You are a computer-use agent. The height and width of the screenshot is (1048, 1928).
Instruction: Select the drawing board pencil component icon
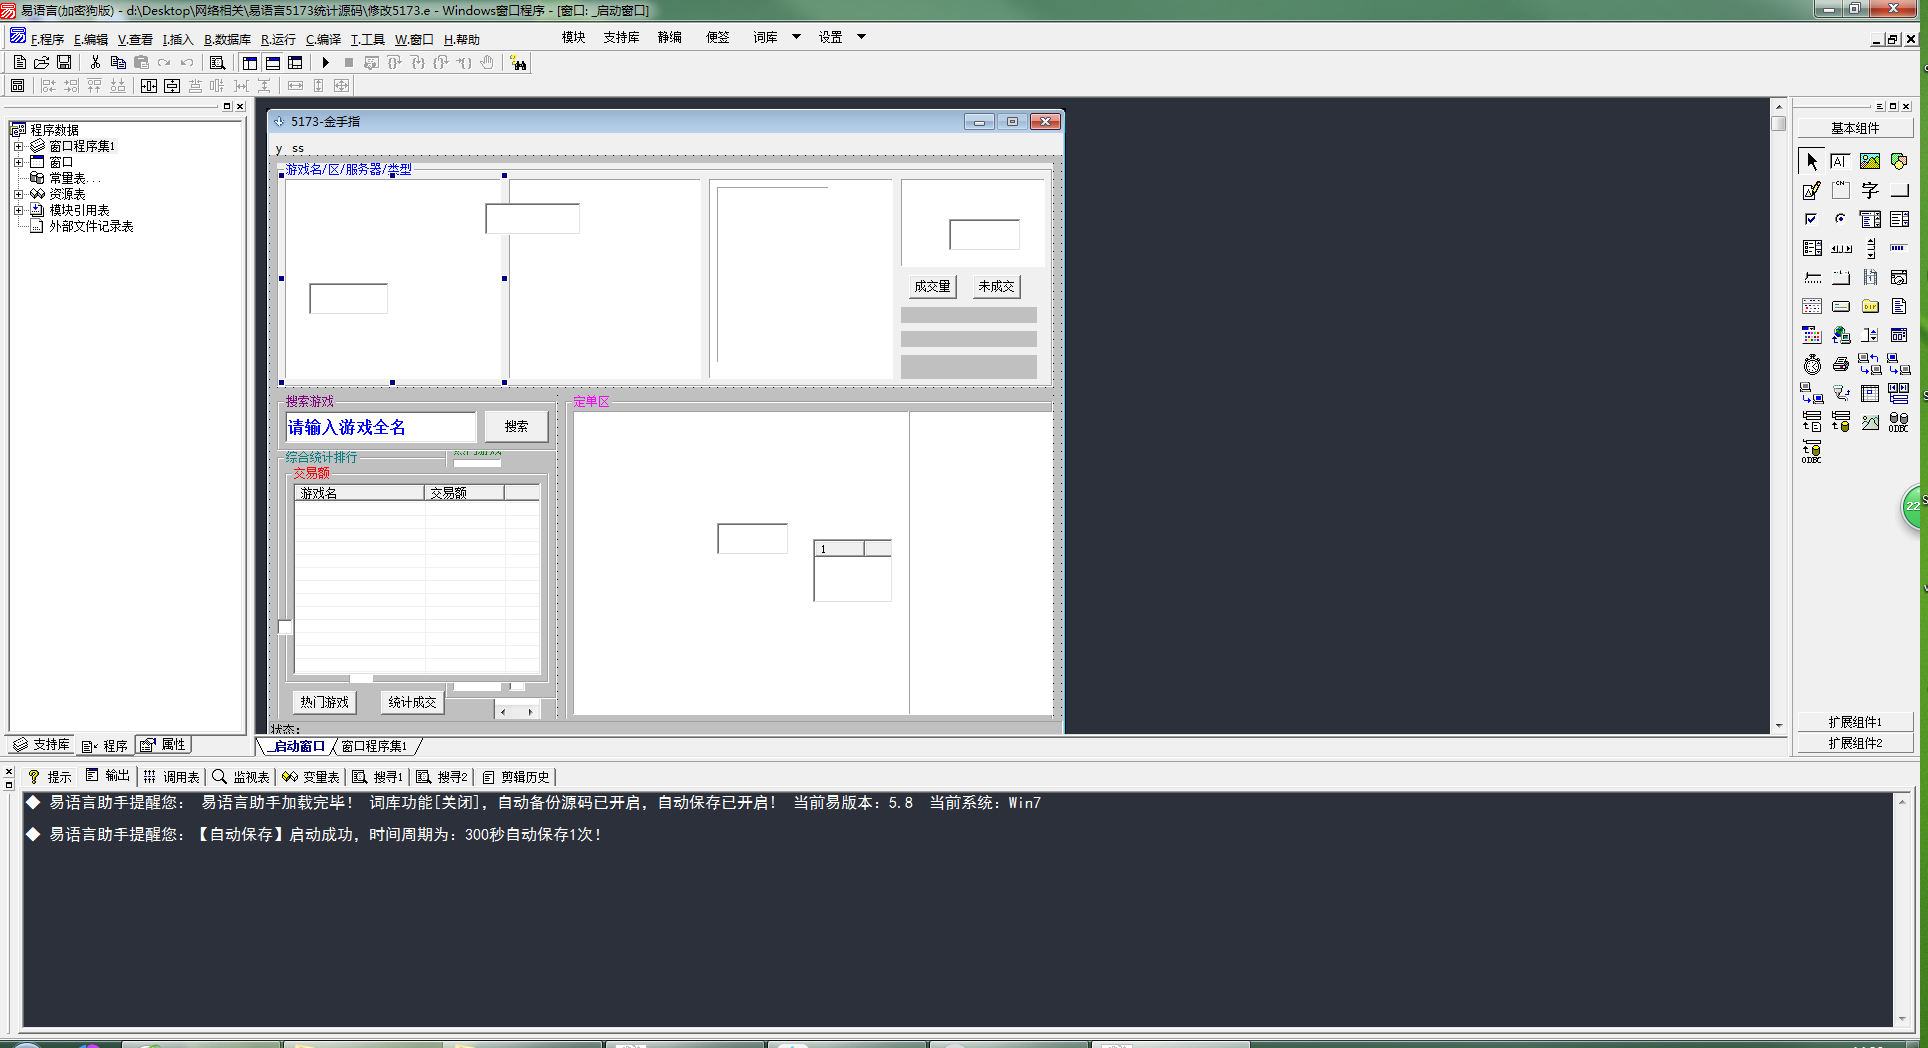1812,190
